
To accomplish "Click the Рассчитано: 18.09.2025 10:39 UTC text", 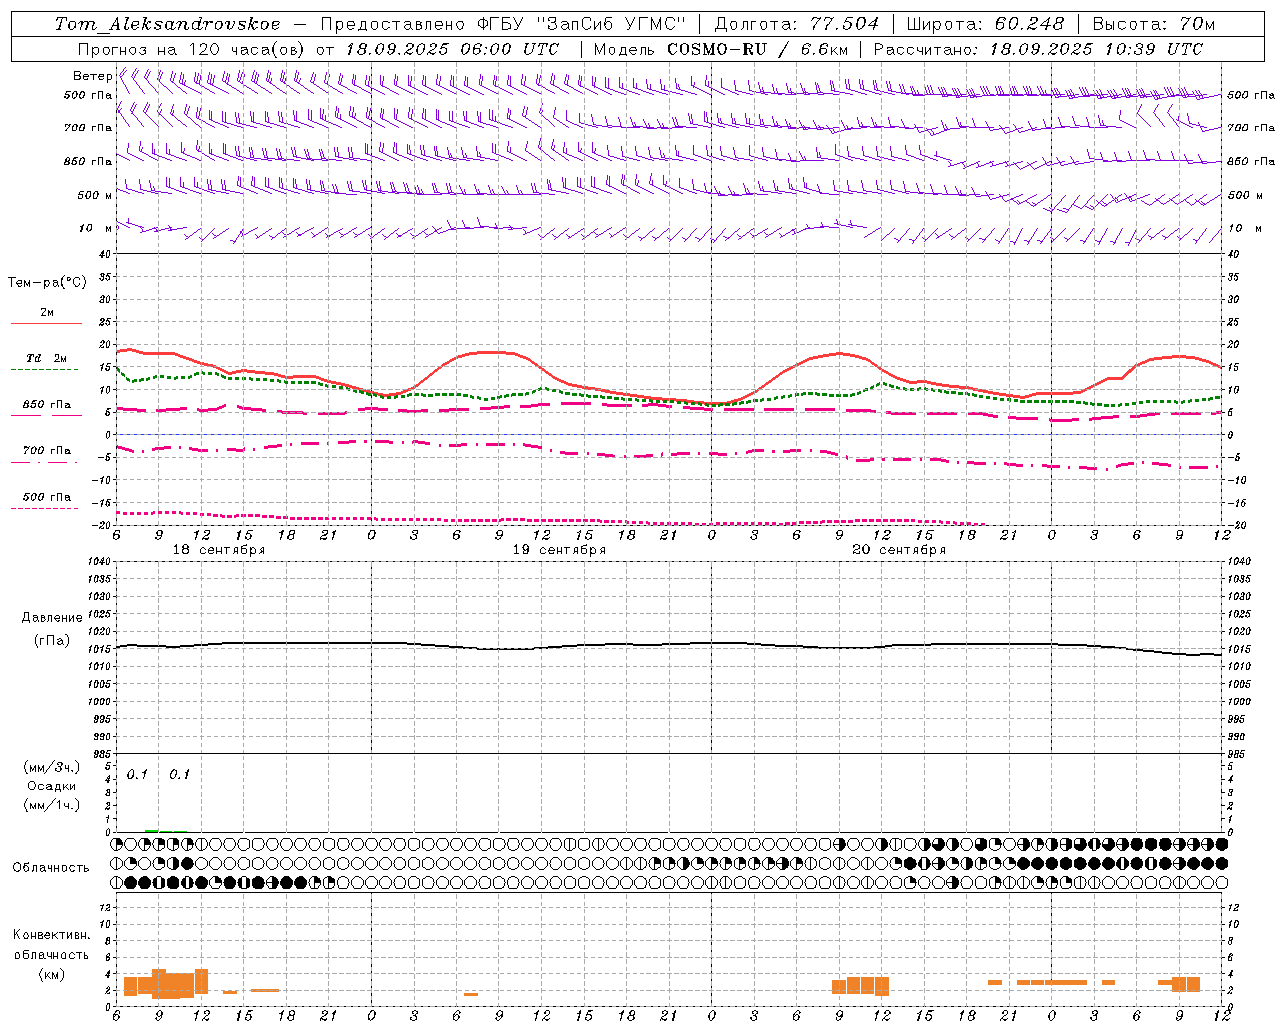I will pos(1038,49).
